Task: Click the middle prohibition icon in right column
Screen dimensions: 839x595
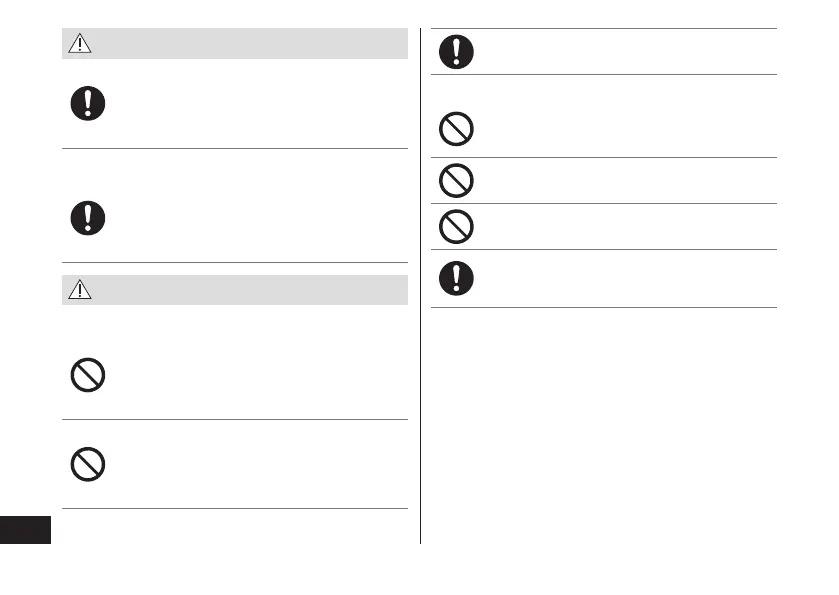Action: tap(456, 181)
